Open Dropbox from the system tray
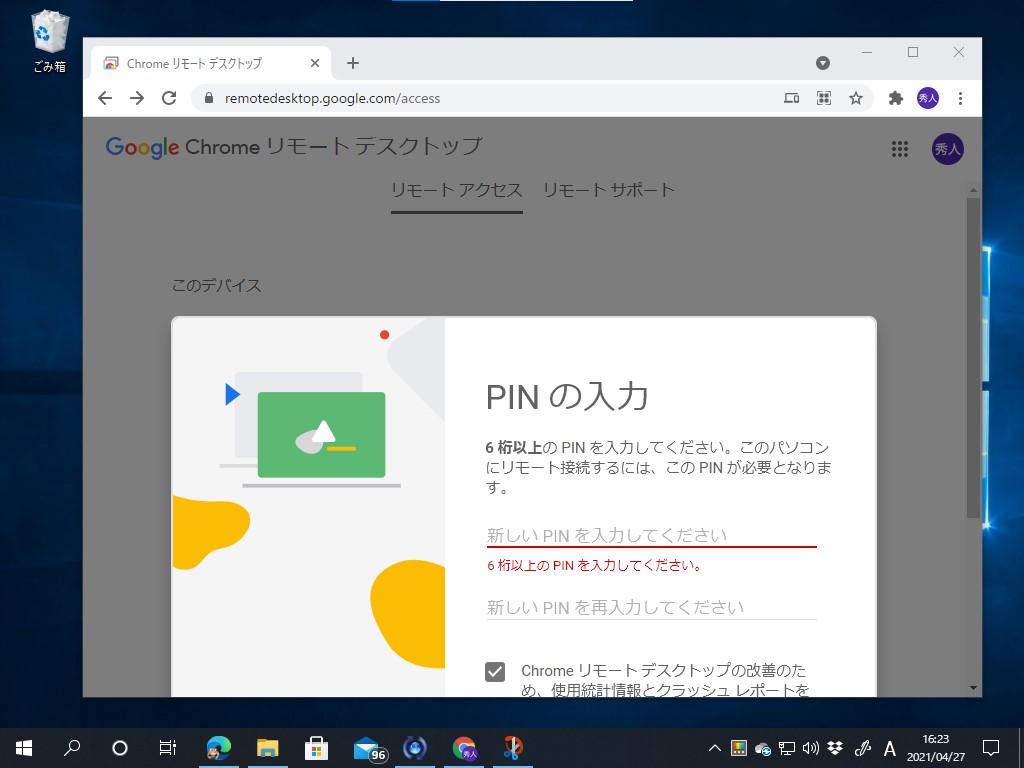This screenshot has width=1024, height=768. click(x=832, y=747)
